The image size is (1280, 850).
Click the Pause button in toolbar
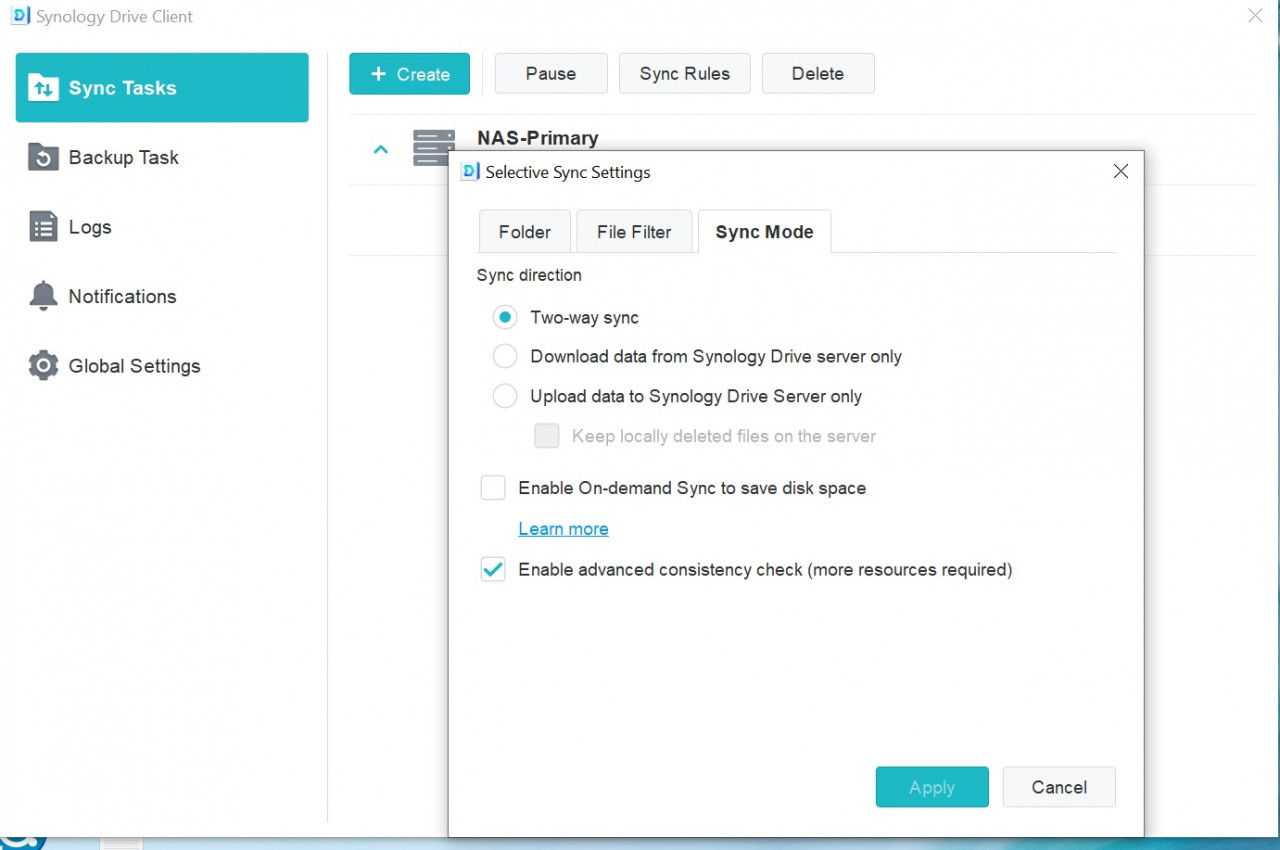[551, 74]
